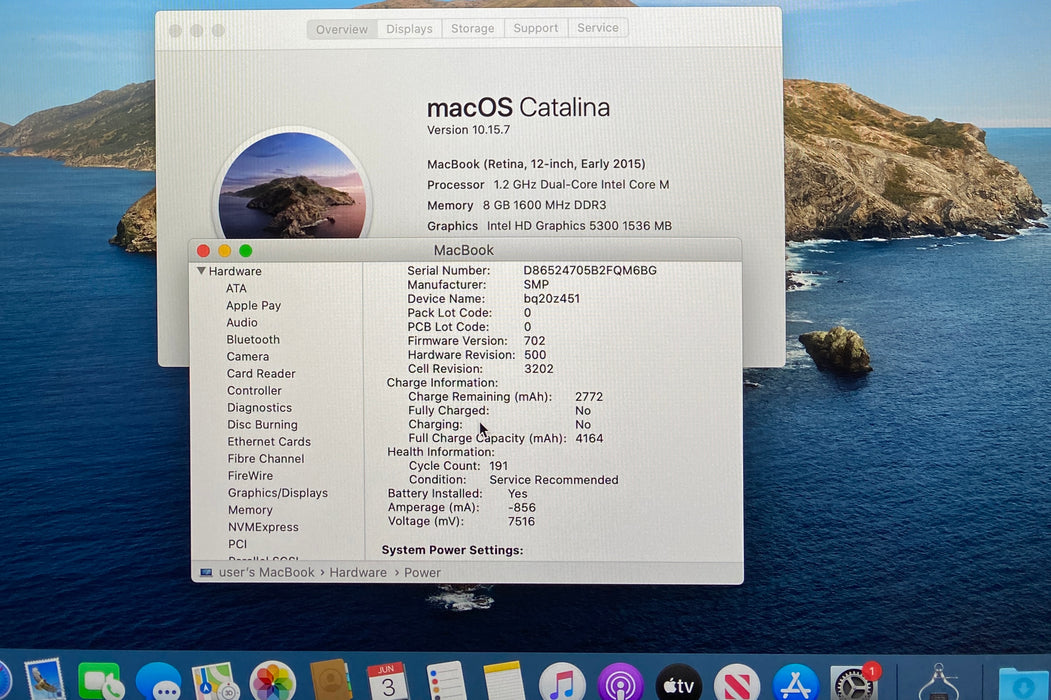Viewport: 1051px width, 700px height.
Task: Select FireWire in the Hardware list
Action: [x=250, y=476]
